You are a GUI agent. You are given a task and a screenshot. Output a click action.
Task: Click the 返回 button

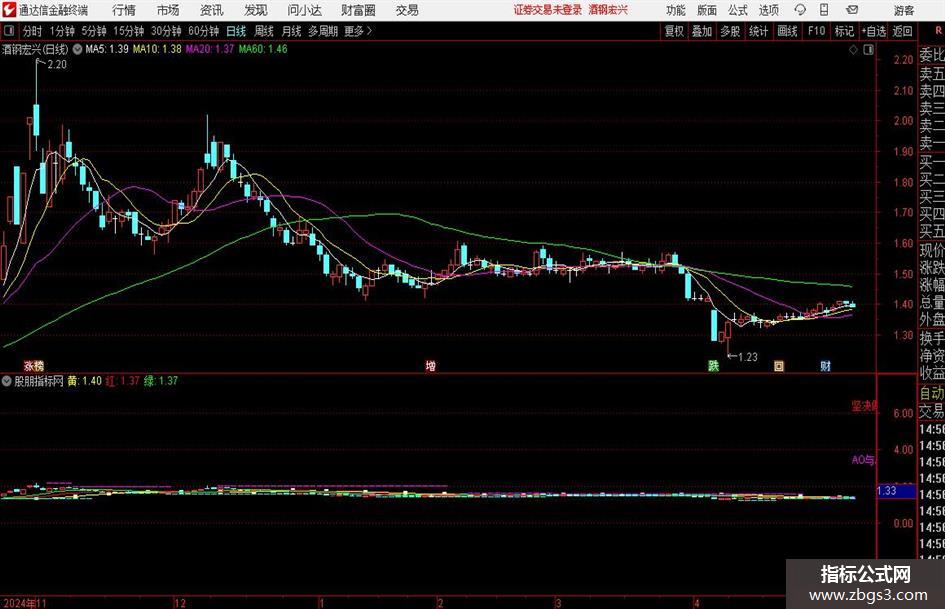pos(903,31)
